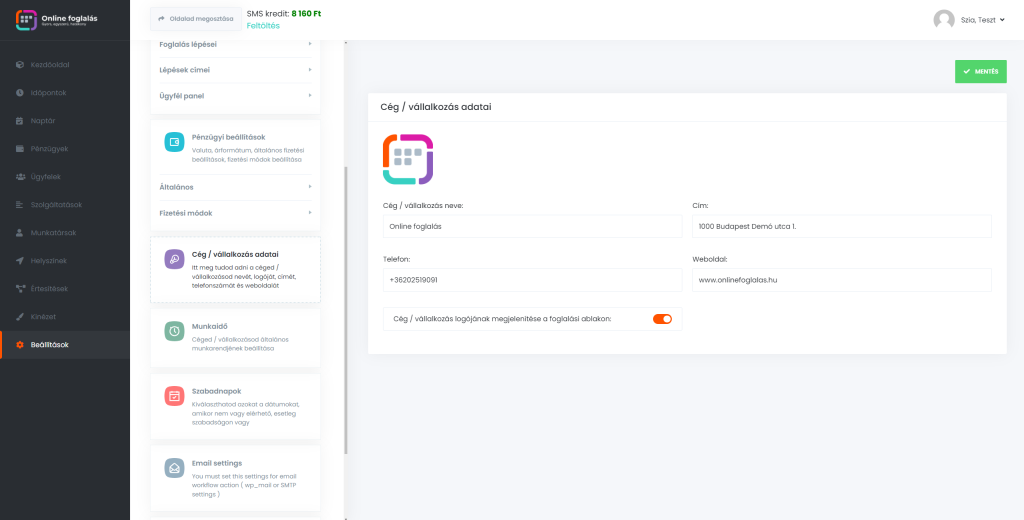Click the Cég / vállalkozás adatai purple icon
The width and height of the screenshot is (1024, 520).
click(174, 259)
